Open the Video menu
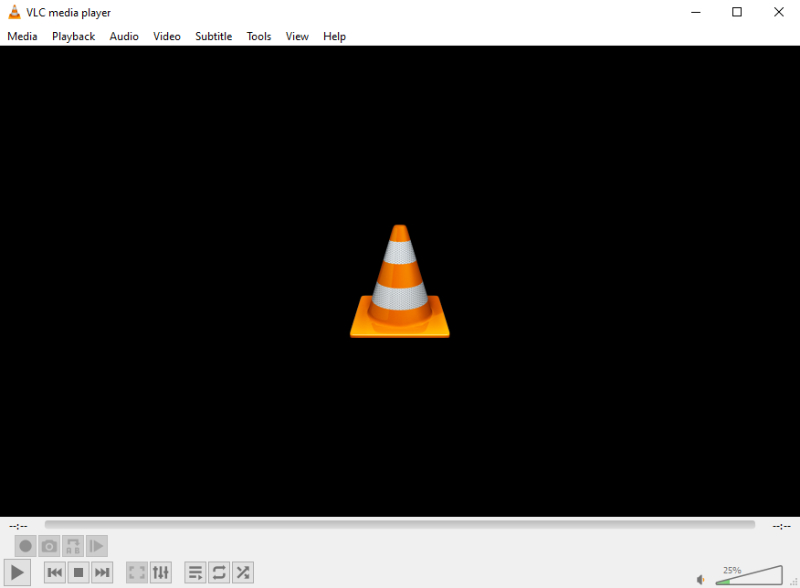The width and height of the screenshot is (800, 588). click(x=167, y=36)
